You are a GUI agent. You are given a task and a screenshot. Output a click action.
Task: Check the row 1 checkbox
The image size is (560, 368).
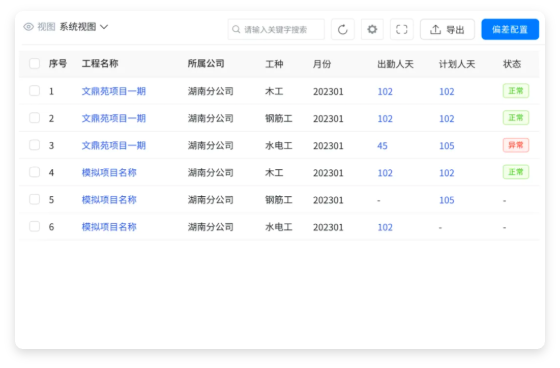[34, 91]
